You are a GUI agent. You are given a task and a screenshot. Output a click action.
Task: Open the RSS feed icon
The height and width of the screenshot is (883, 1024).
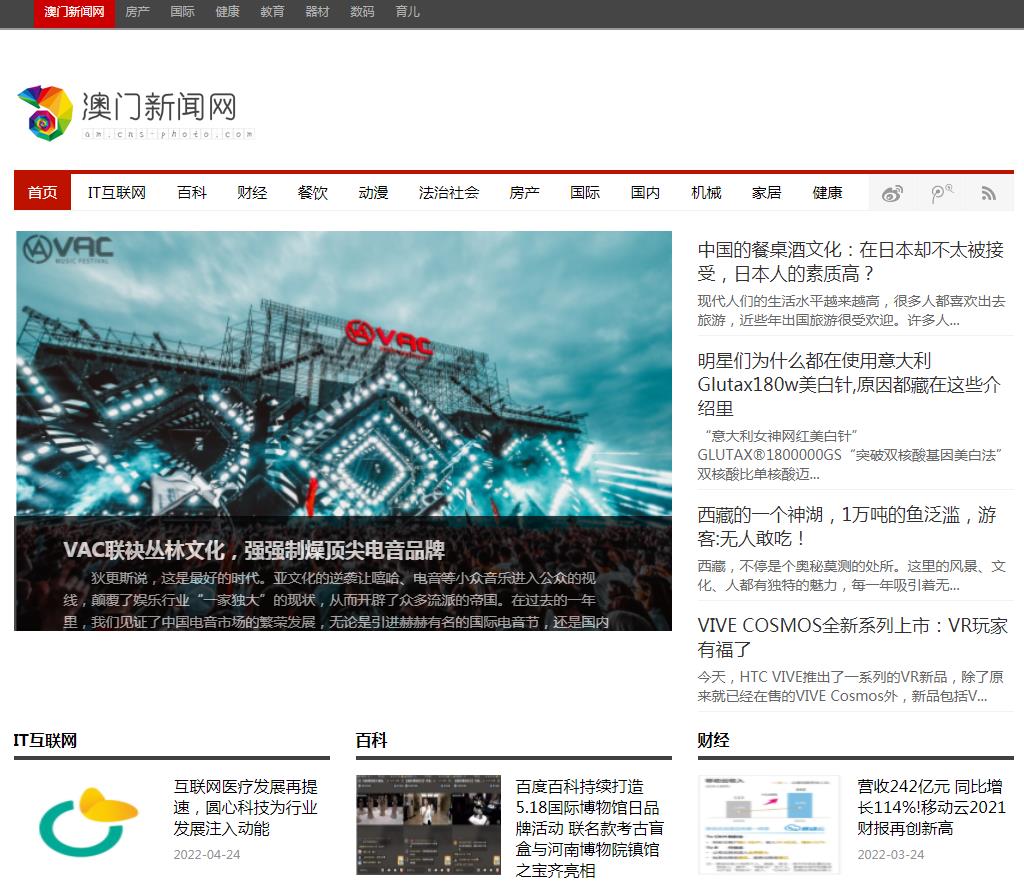[989, 193]
